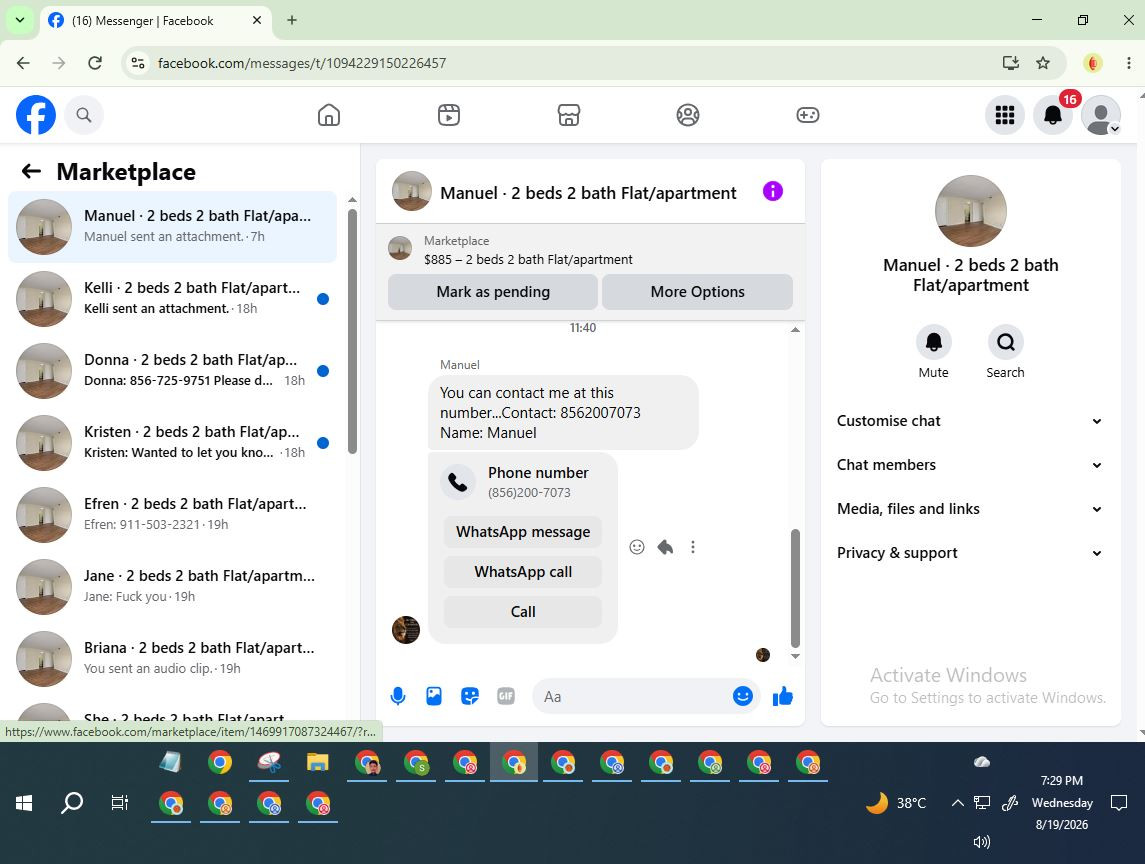
Task: Reload the page in browser
Action: [95, 63]
